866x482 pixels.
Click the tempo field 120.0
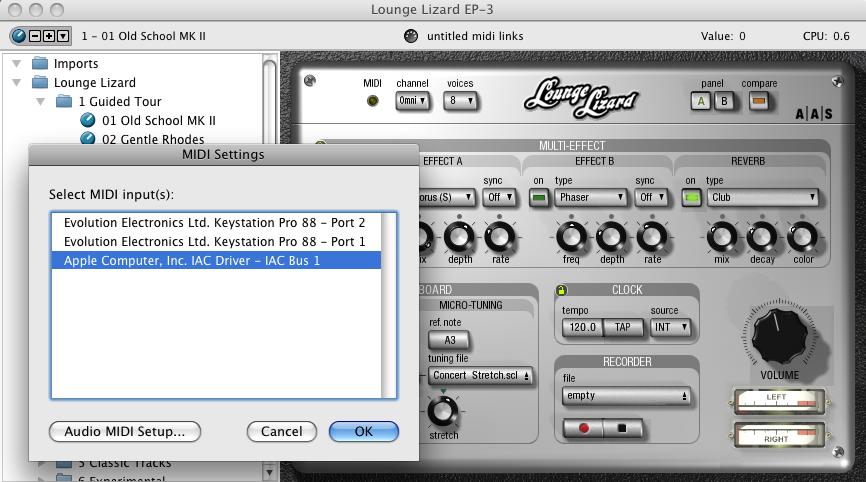coord(582,327)
